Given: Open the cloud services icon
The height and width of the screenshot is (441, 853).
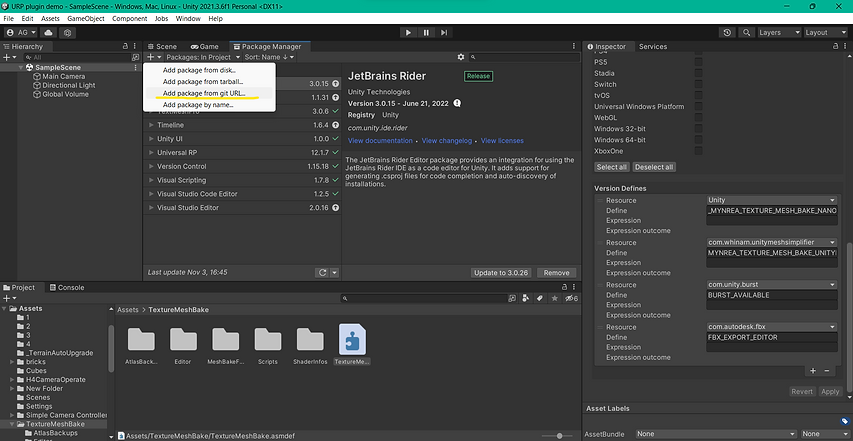Looking at the screenshot, I should [49, 33].
